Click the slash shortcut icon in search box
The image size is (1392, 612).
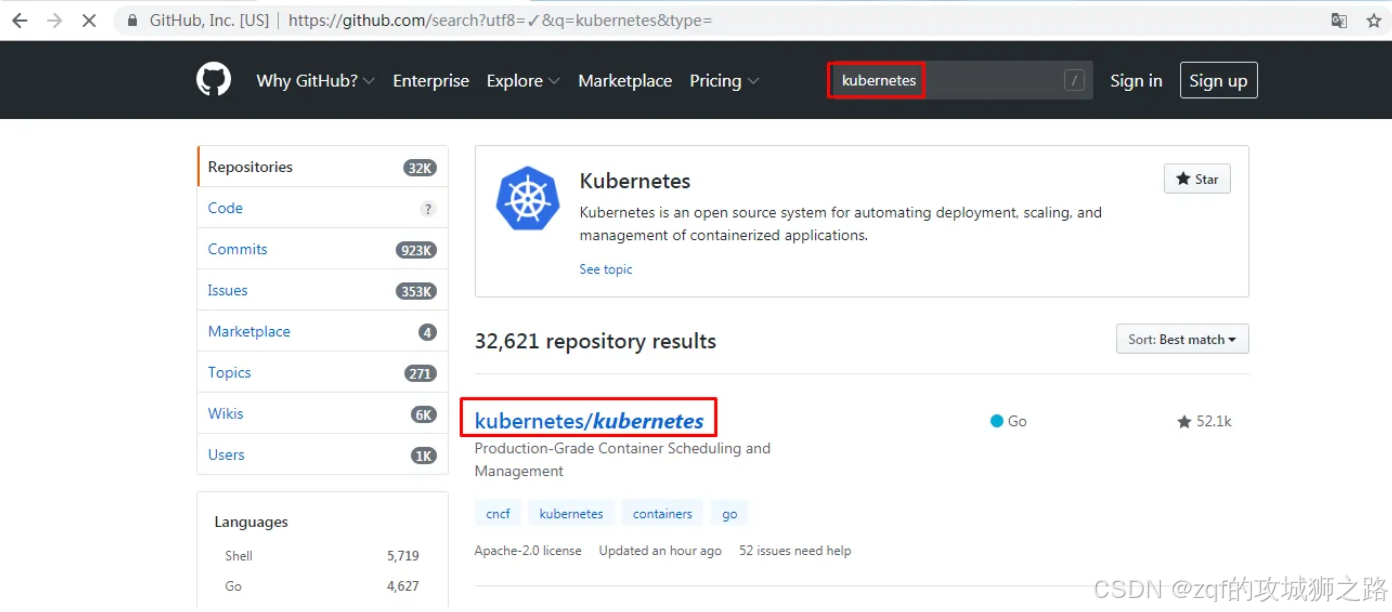1074,81
